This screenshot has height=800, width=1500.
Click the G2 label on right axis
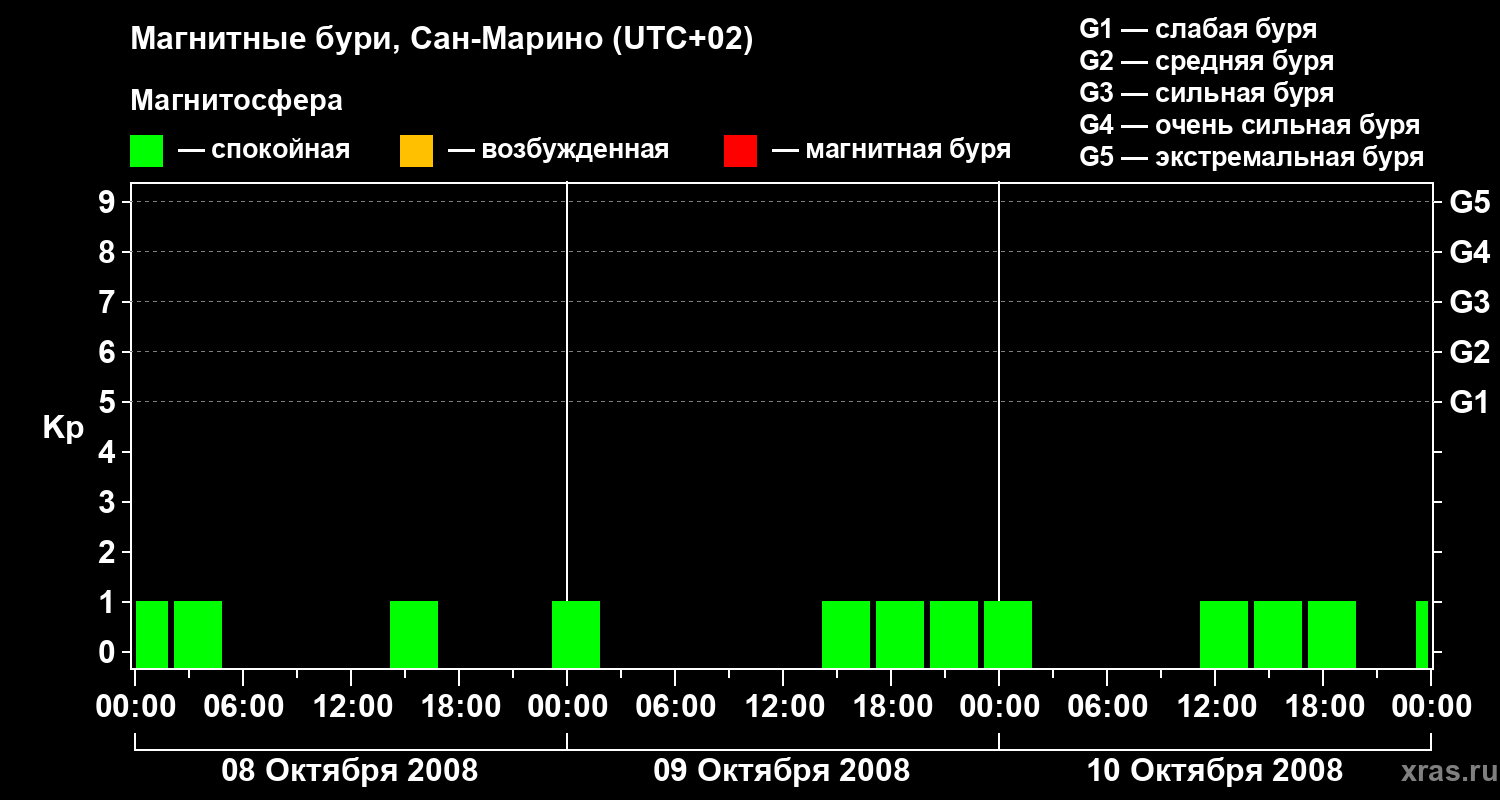tap(1469, 352)
